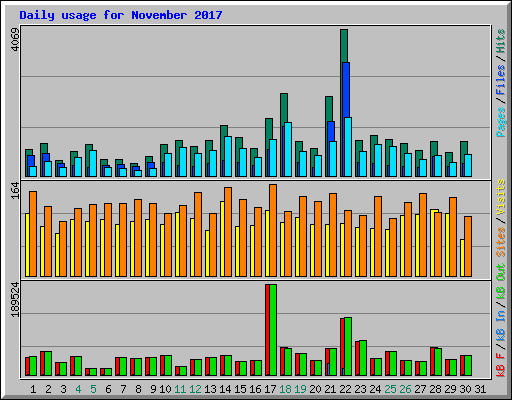Click the 'Hits' legend label
Image resolution: width=512 pixels, height=400 pixels.
tap(501, 41)
